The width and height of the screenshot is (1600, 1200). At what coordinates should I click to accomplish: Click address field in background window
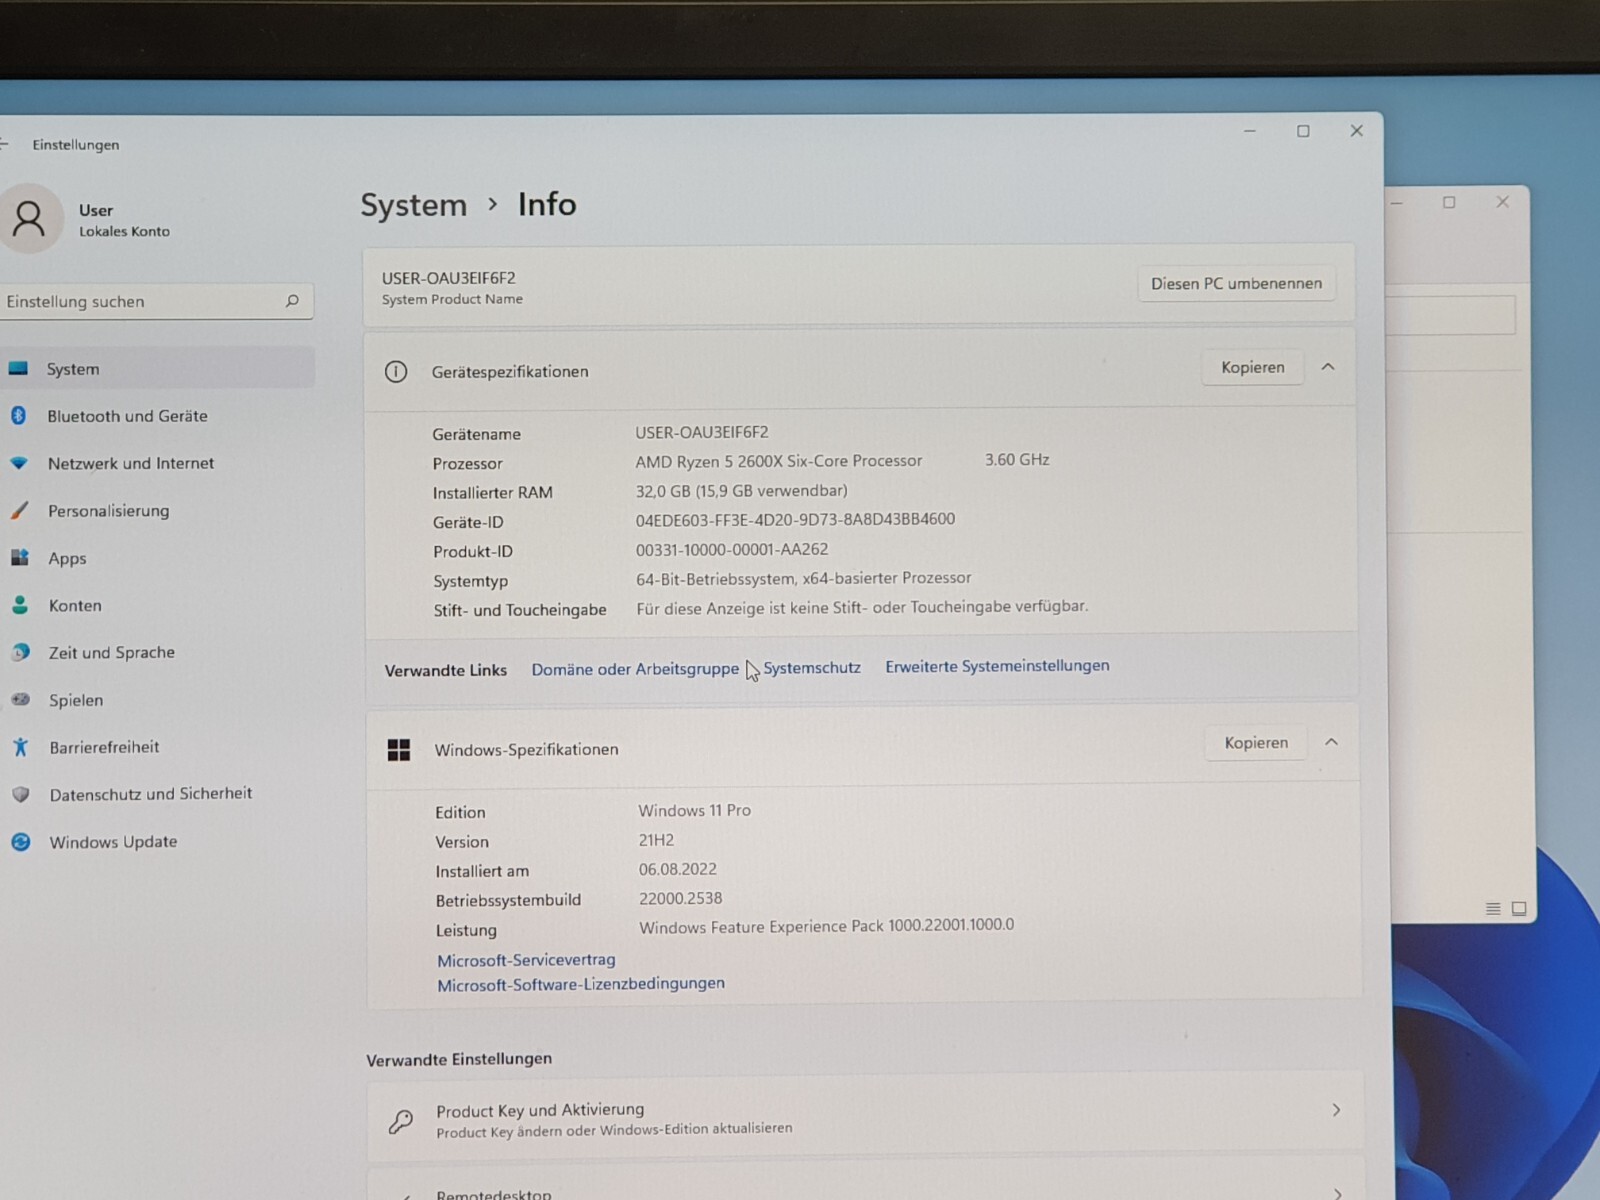tap(1451, 315)
